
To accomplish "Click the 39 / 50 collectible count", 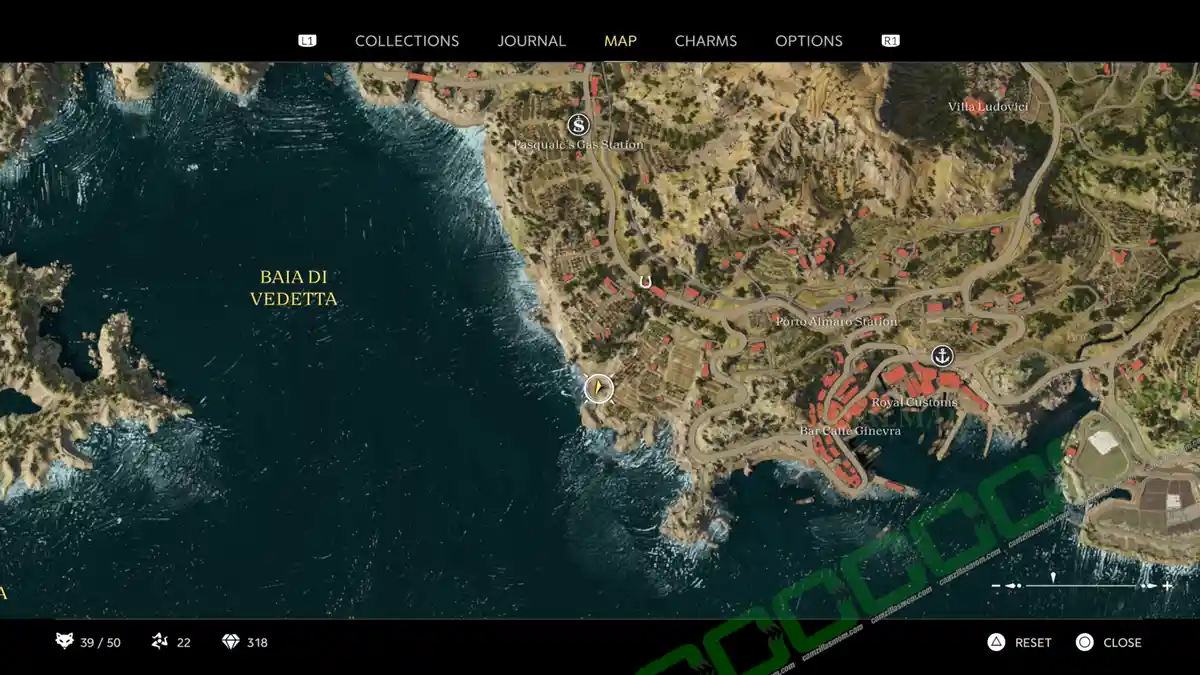I will pyautogui.click(x=100, y=642).
